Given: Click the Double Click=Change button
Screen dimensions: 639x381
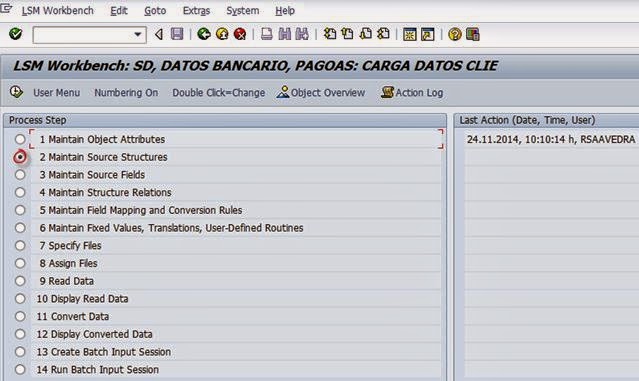Looking at the screenshot, I should [218, 92].
